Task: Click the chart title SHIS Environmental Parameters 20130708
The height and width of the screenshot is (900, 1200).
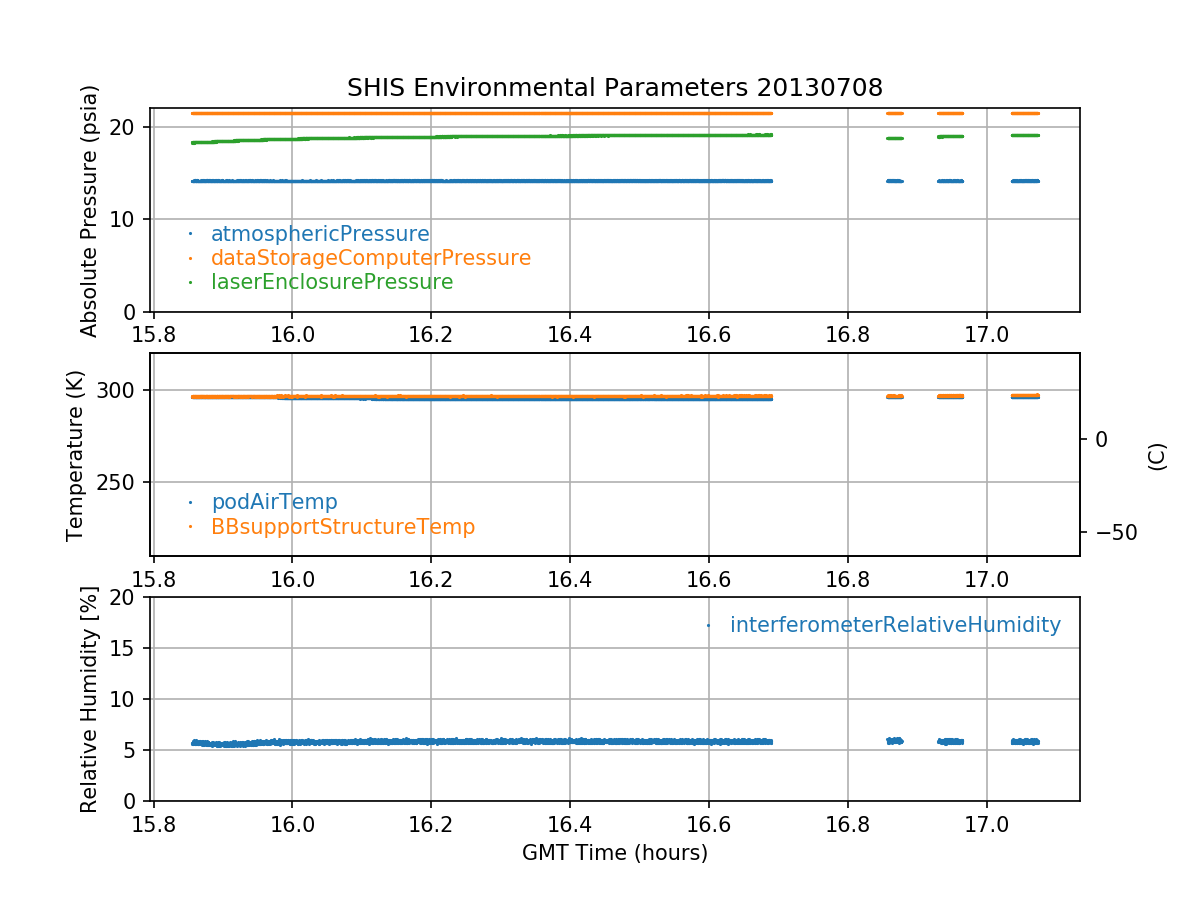Action: pos(614,88)
